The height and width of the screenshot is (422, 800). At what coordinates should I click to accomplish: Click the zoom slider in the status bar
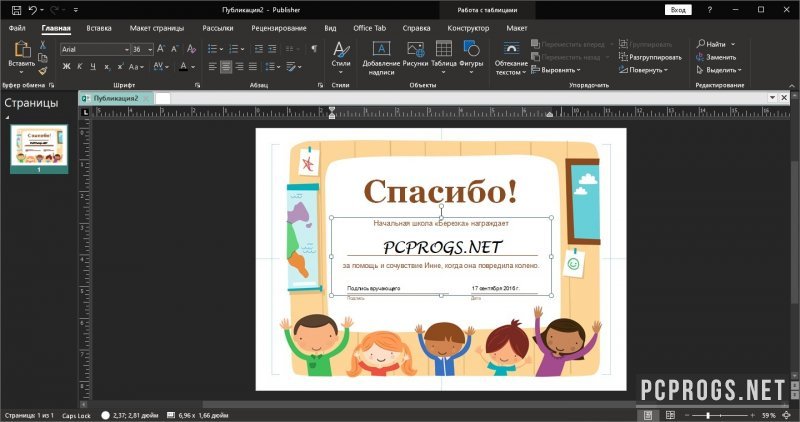[x=720, y=415]
